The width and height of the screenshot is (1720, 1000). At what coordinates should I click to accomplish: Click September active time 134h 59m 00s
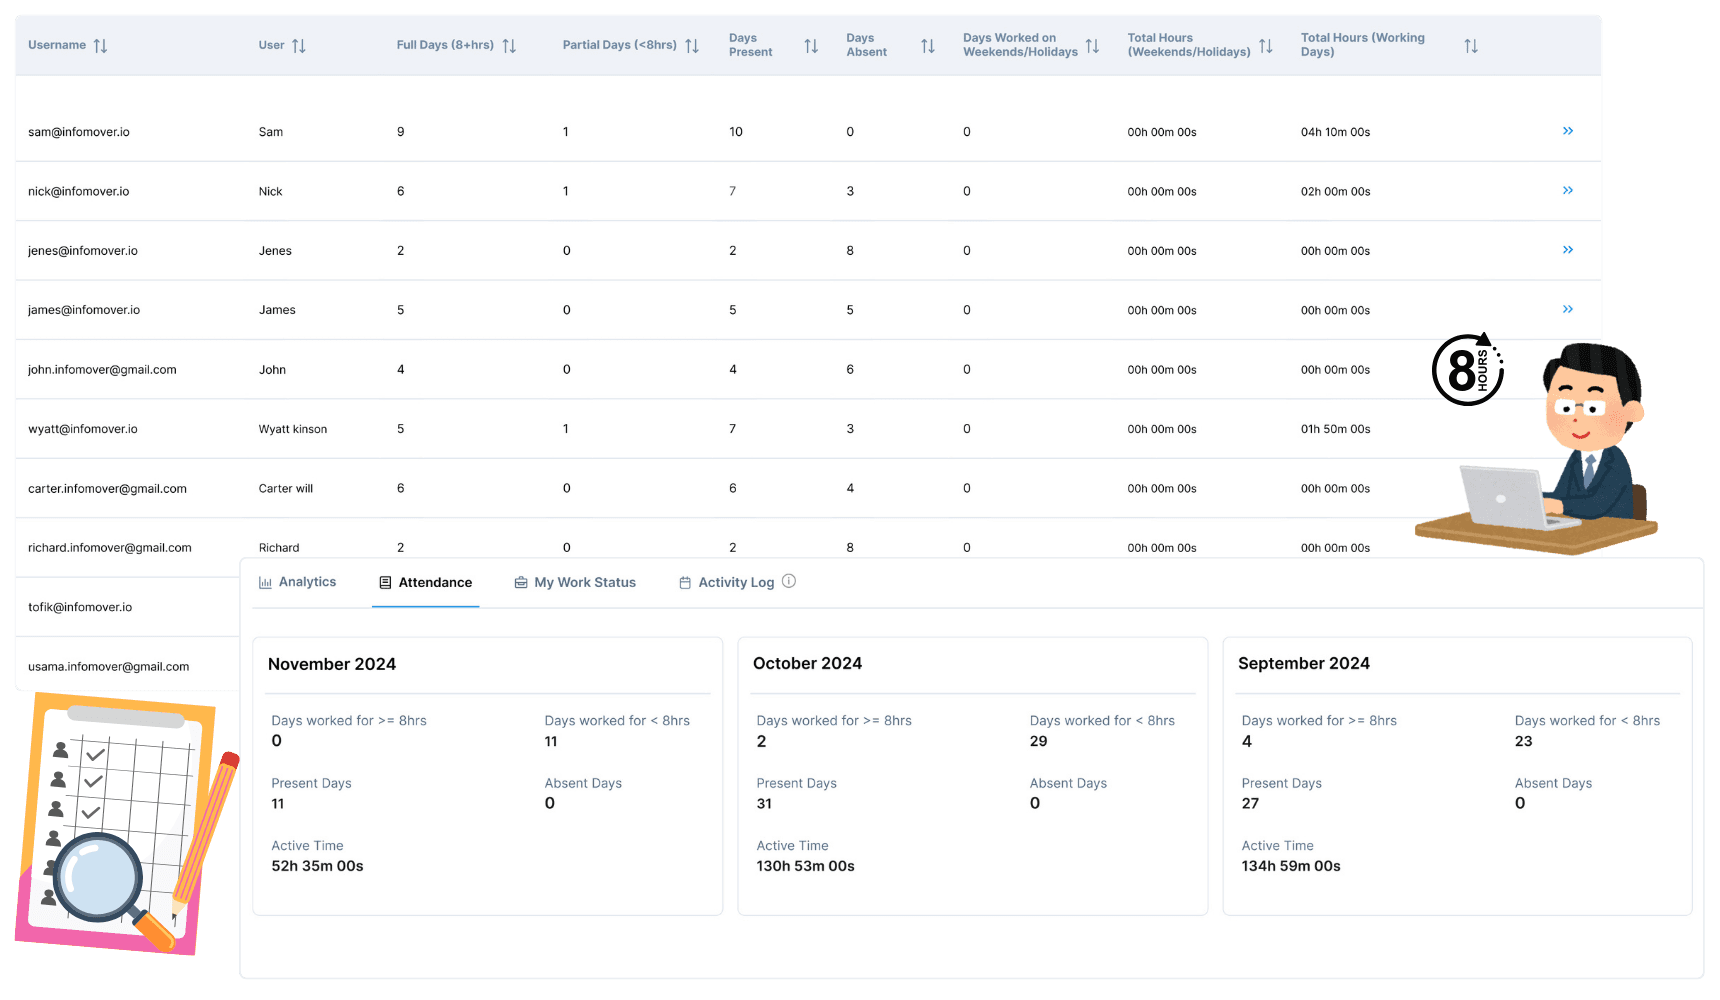(x=1291, y=866)
